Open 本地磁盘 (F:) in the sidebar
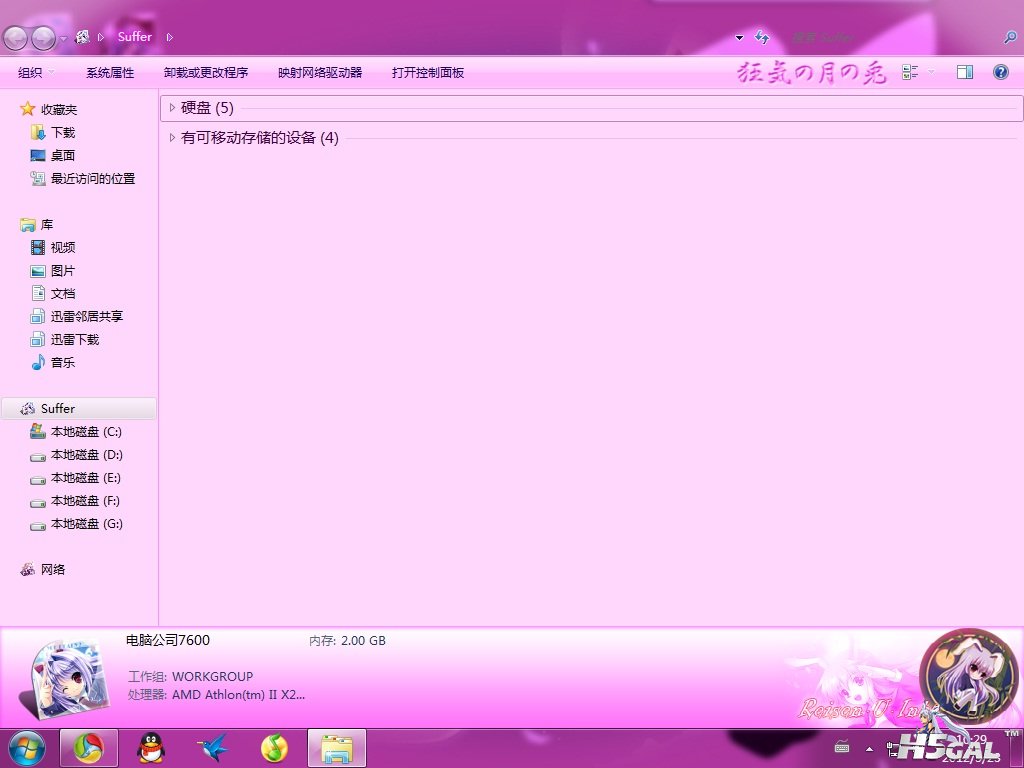 point(86,501)
